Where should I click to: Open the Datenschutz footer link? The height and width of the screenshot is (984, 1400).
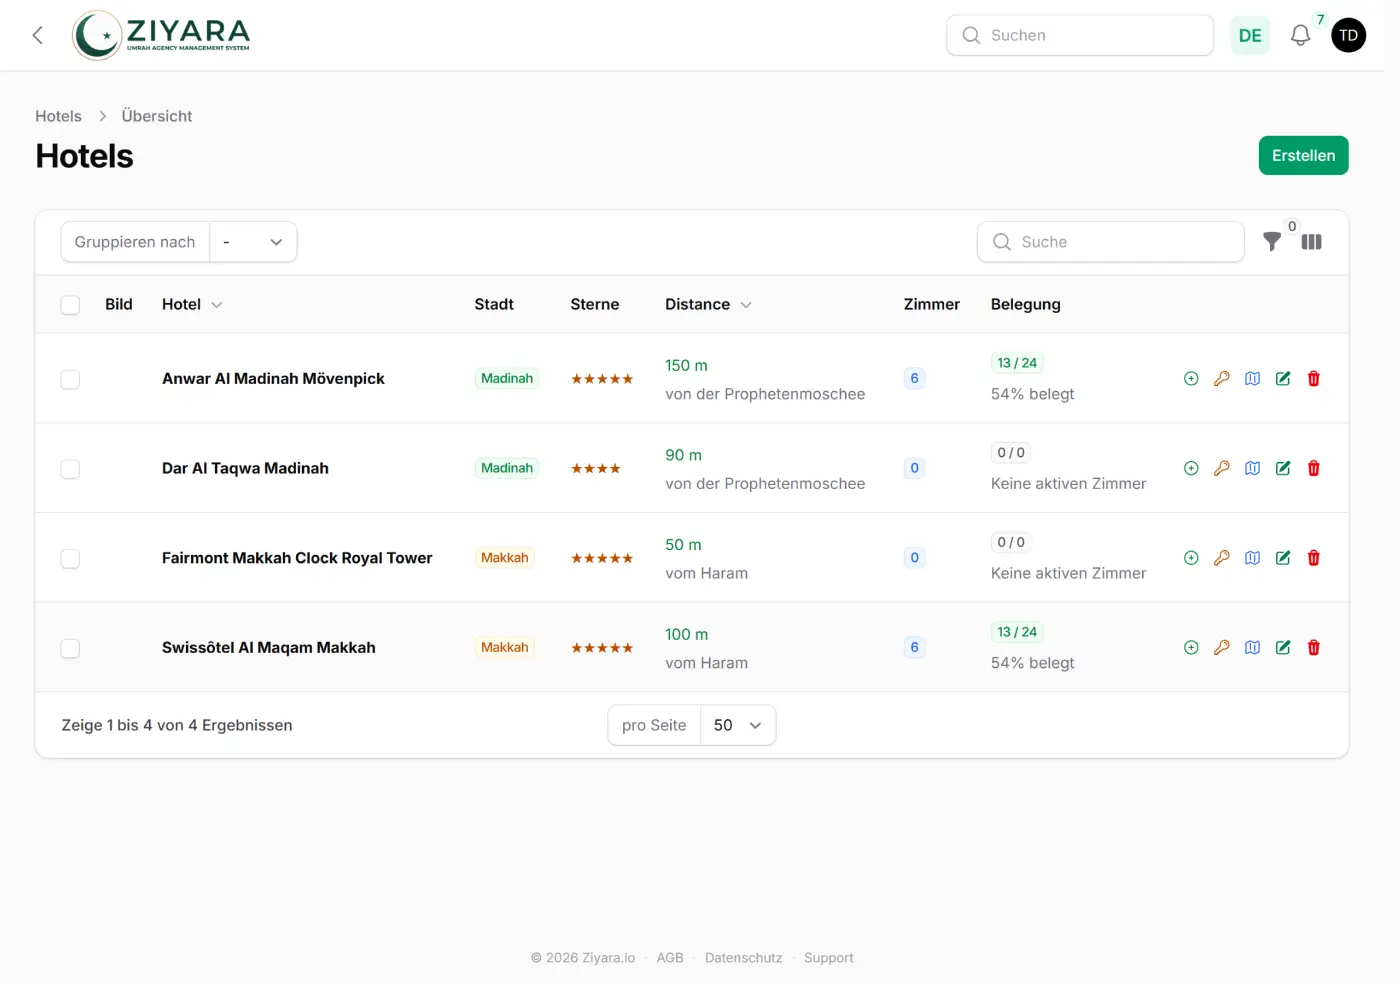coord(744,958)
